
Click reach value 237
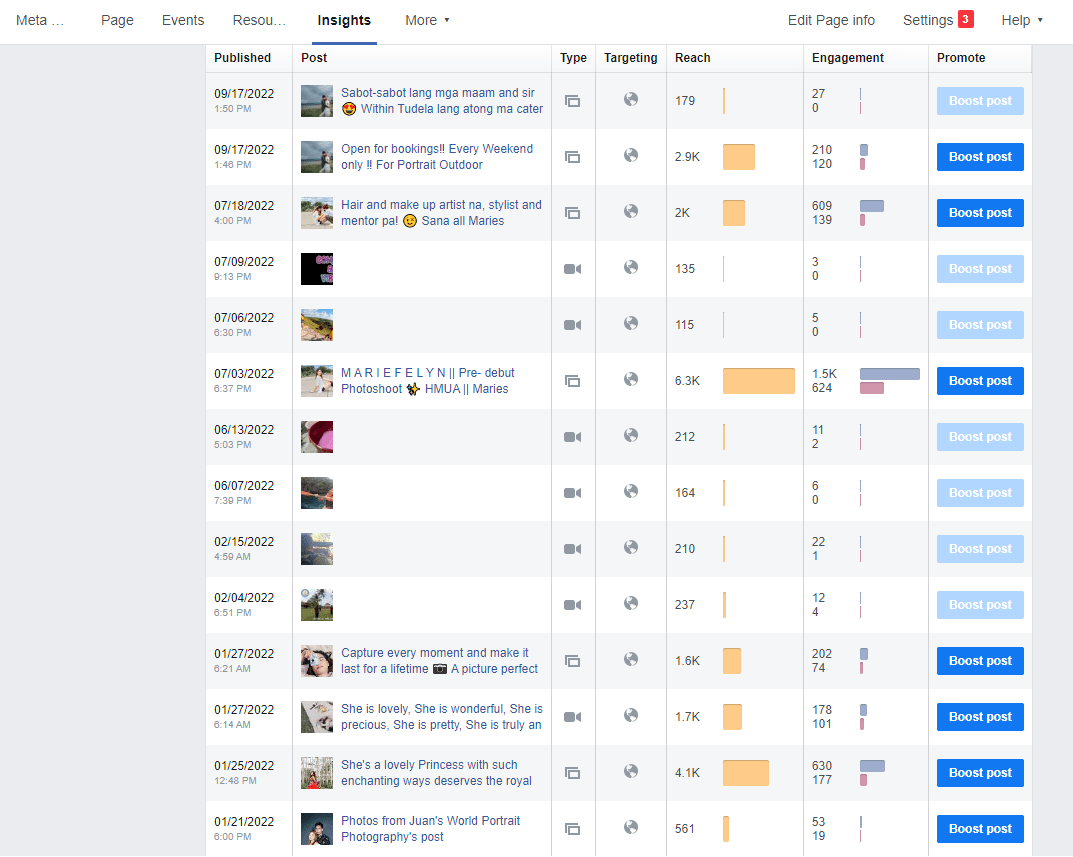(x=685, y=605)
